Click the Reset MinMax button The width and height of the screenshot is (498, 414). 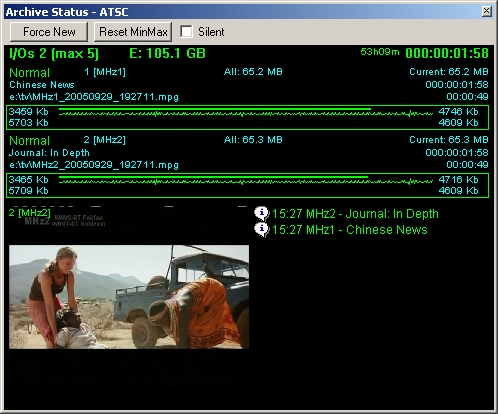(x=133, y=32)
